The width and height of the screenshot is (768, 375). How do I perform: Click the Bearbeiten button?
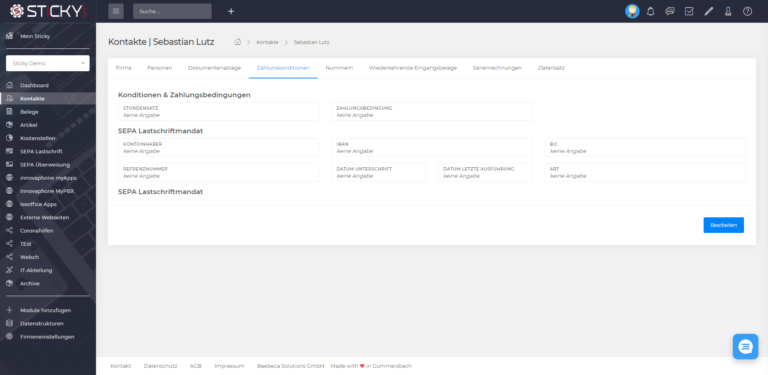723,225
